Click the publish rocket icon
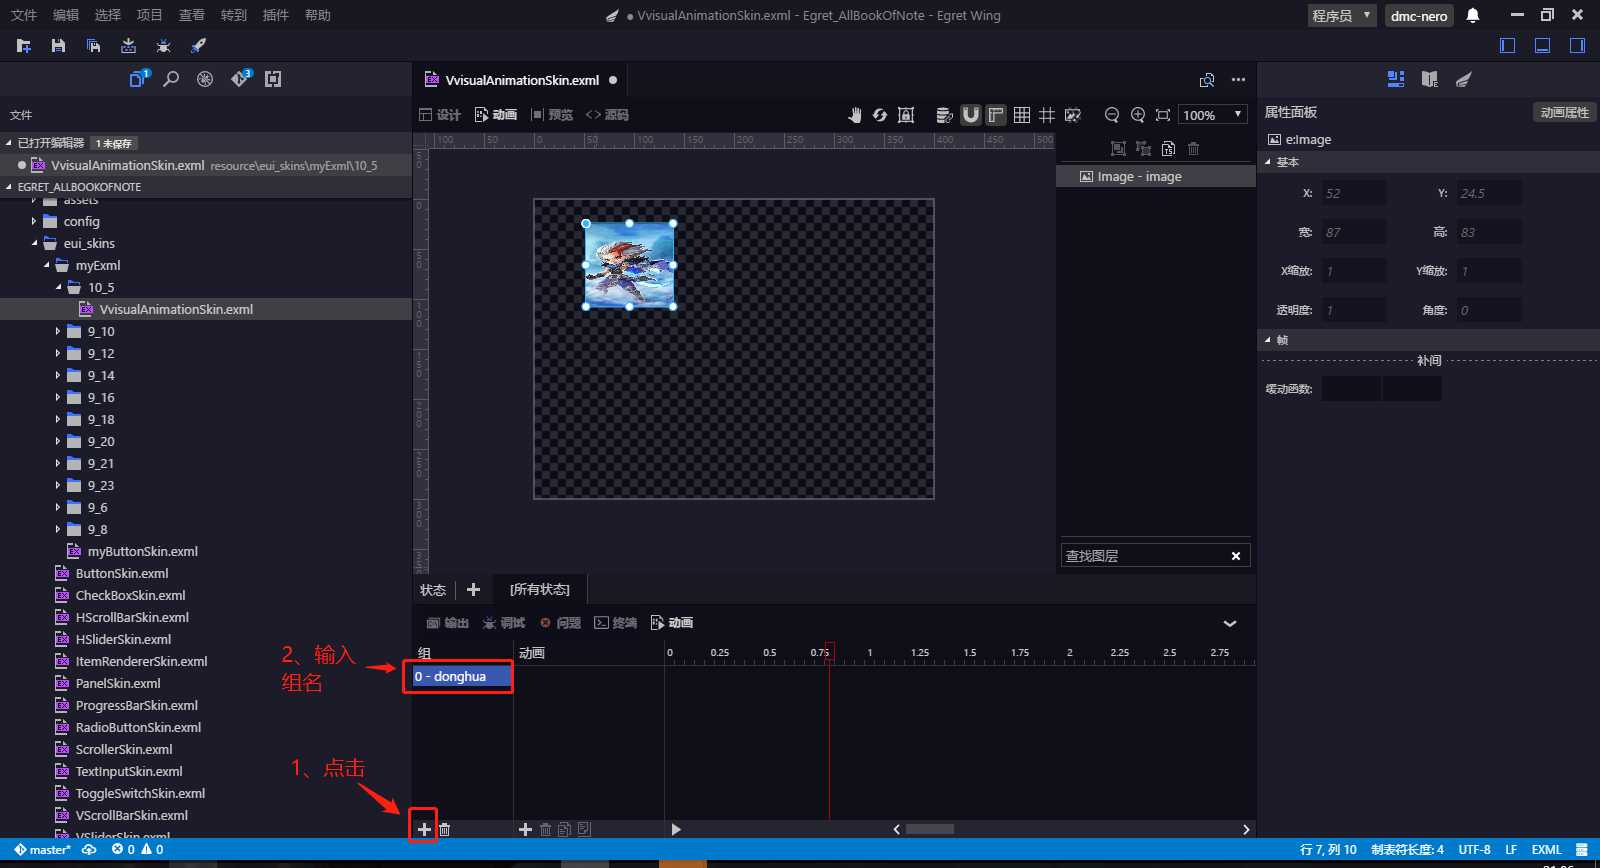The height and width of the screenshot is (868, 1600). coord(198,46)
